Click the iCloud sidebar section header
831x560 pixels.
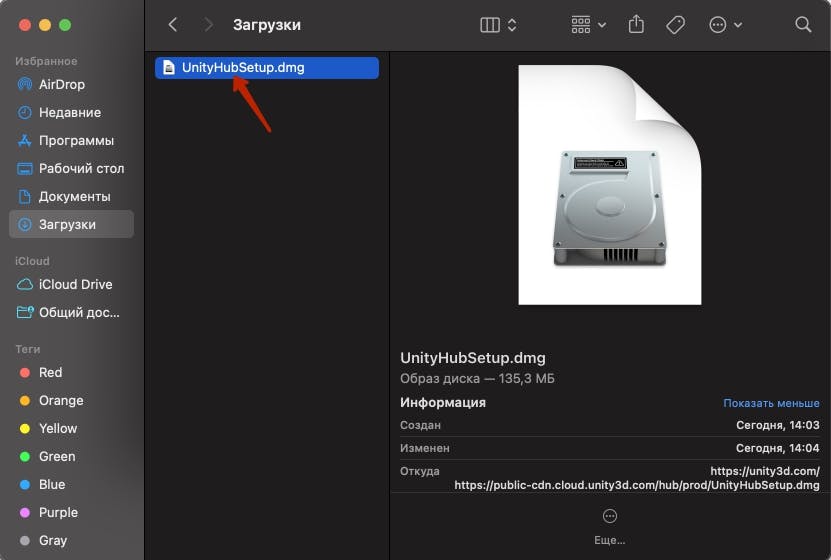click(x=32, y=261)
